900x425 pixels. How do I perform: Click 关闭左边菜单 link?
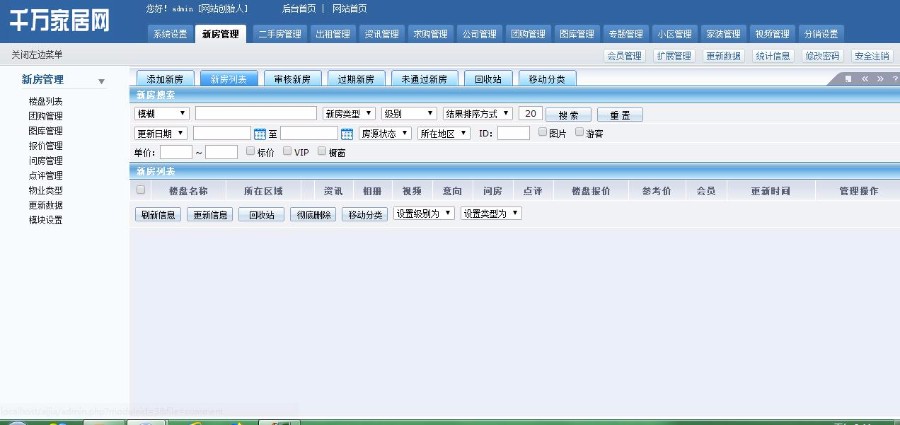[37, 55]
